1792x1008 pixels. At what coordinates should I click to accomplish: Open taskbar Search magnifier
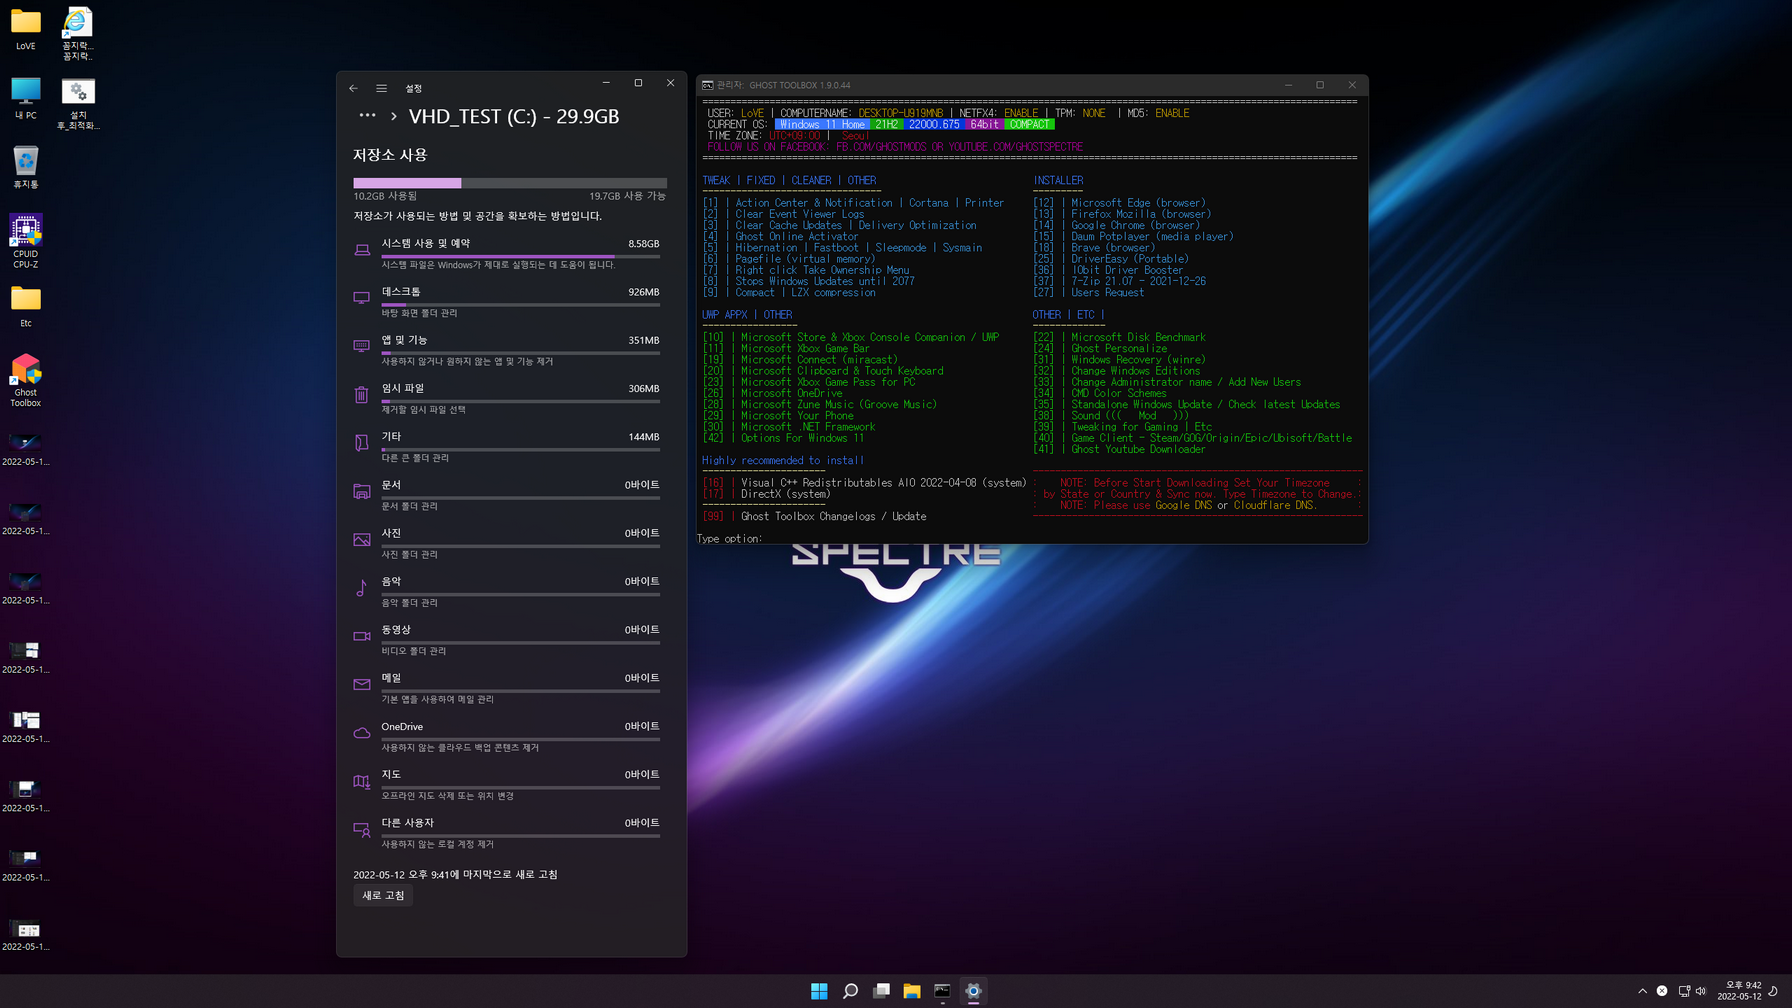point(850,991)
